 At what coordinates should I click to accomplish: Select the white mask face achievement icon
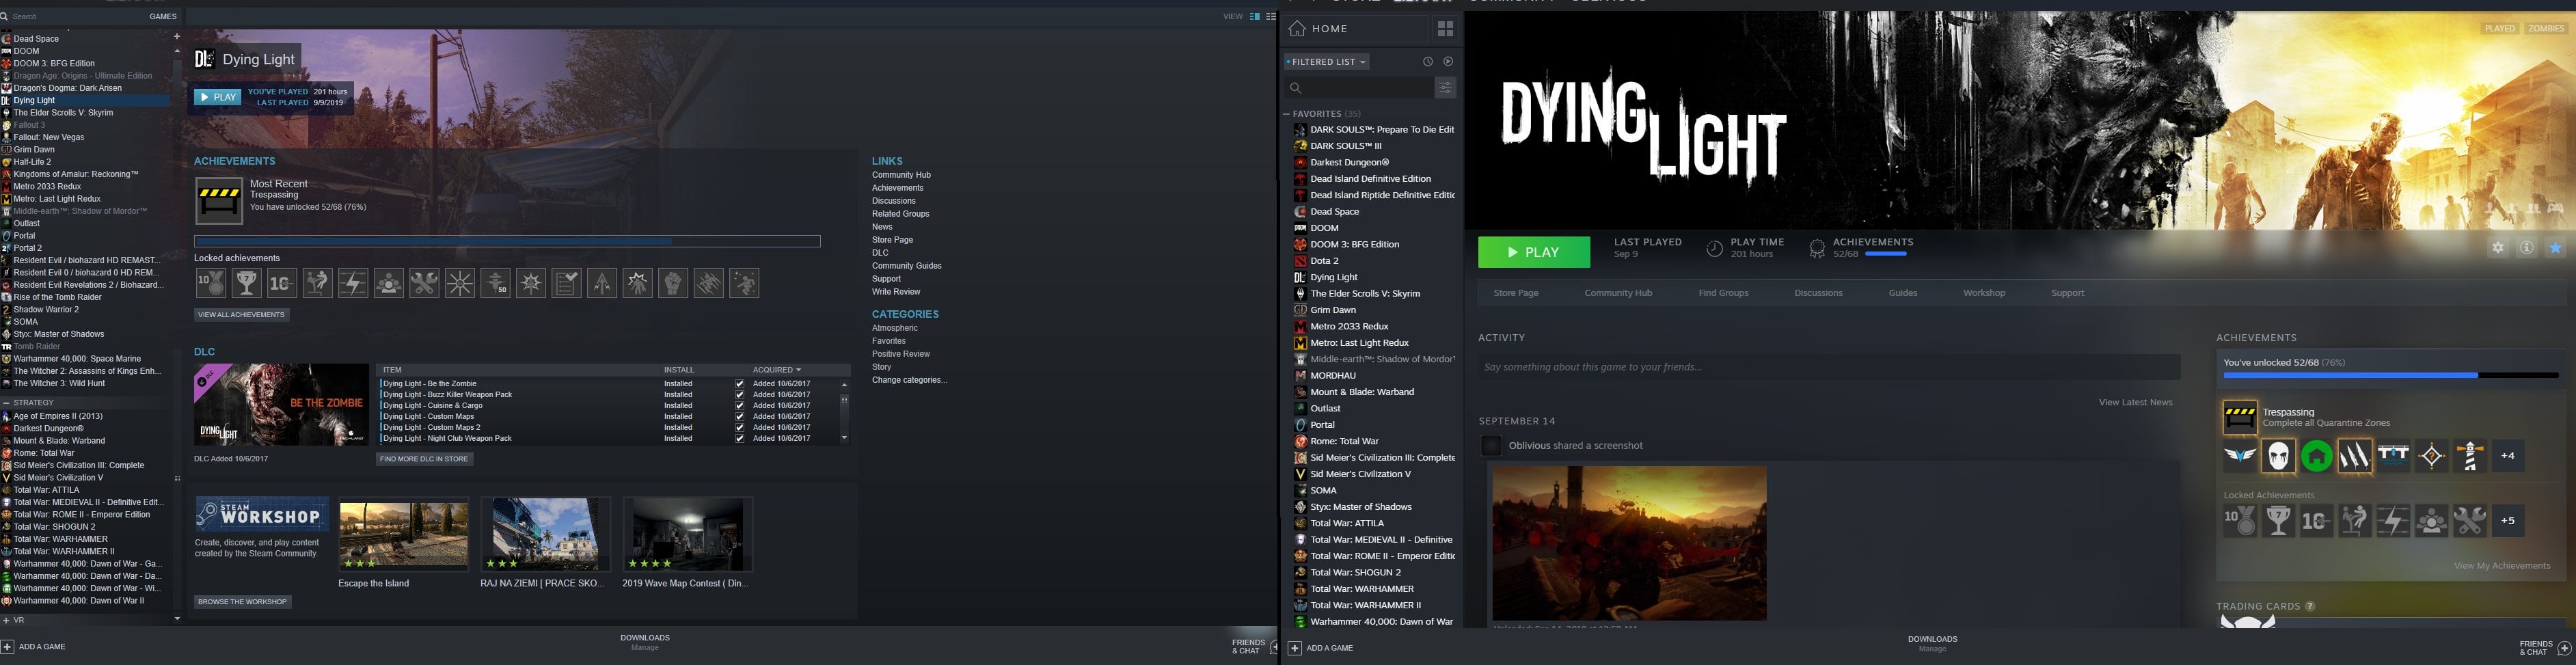[x=2278, y=456]
